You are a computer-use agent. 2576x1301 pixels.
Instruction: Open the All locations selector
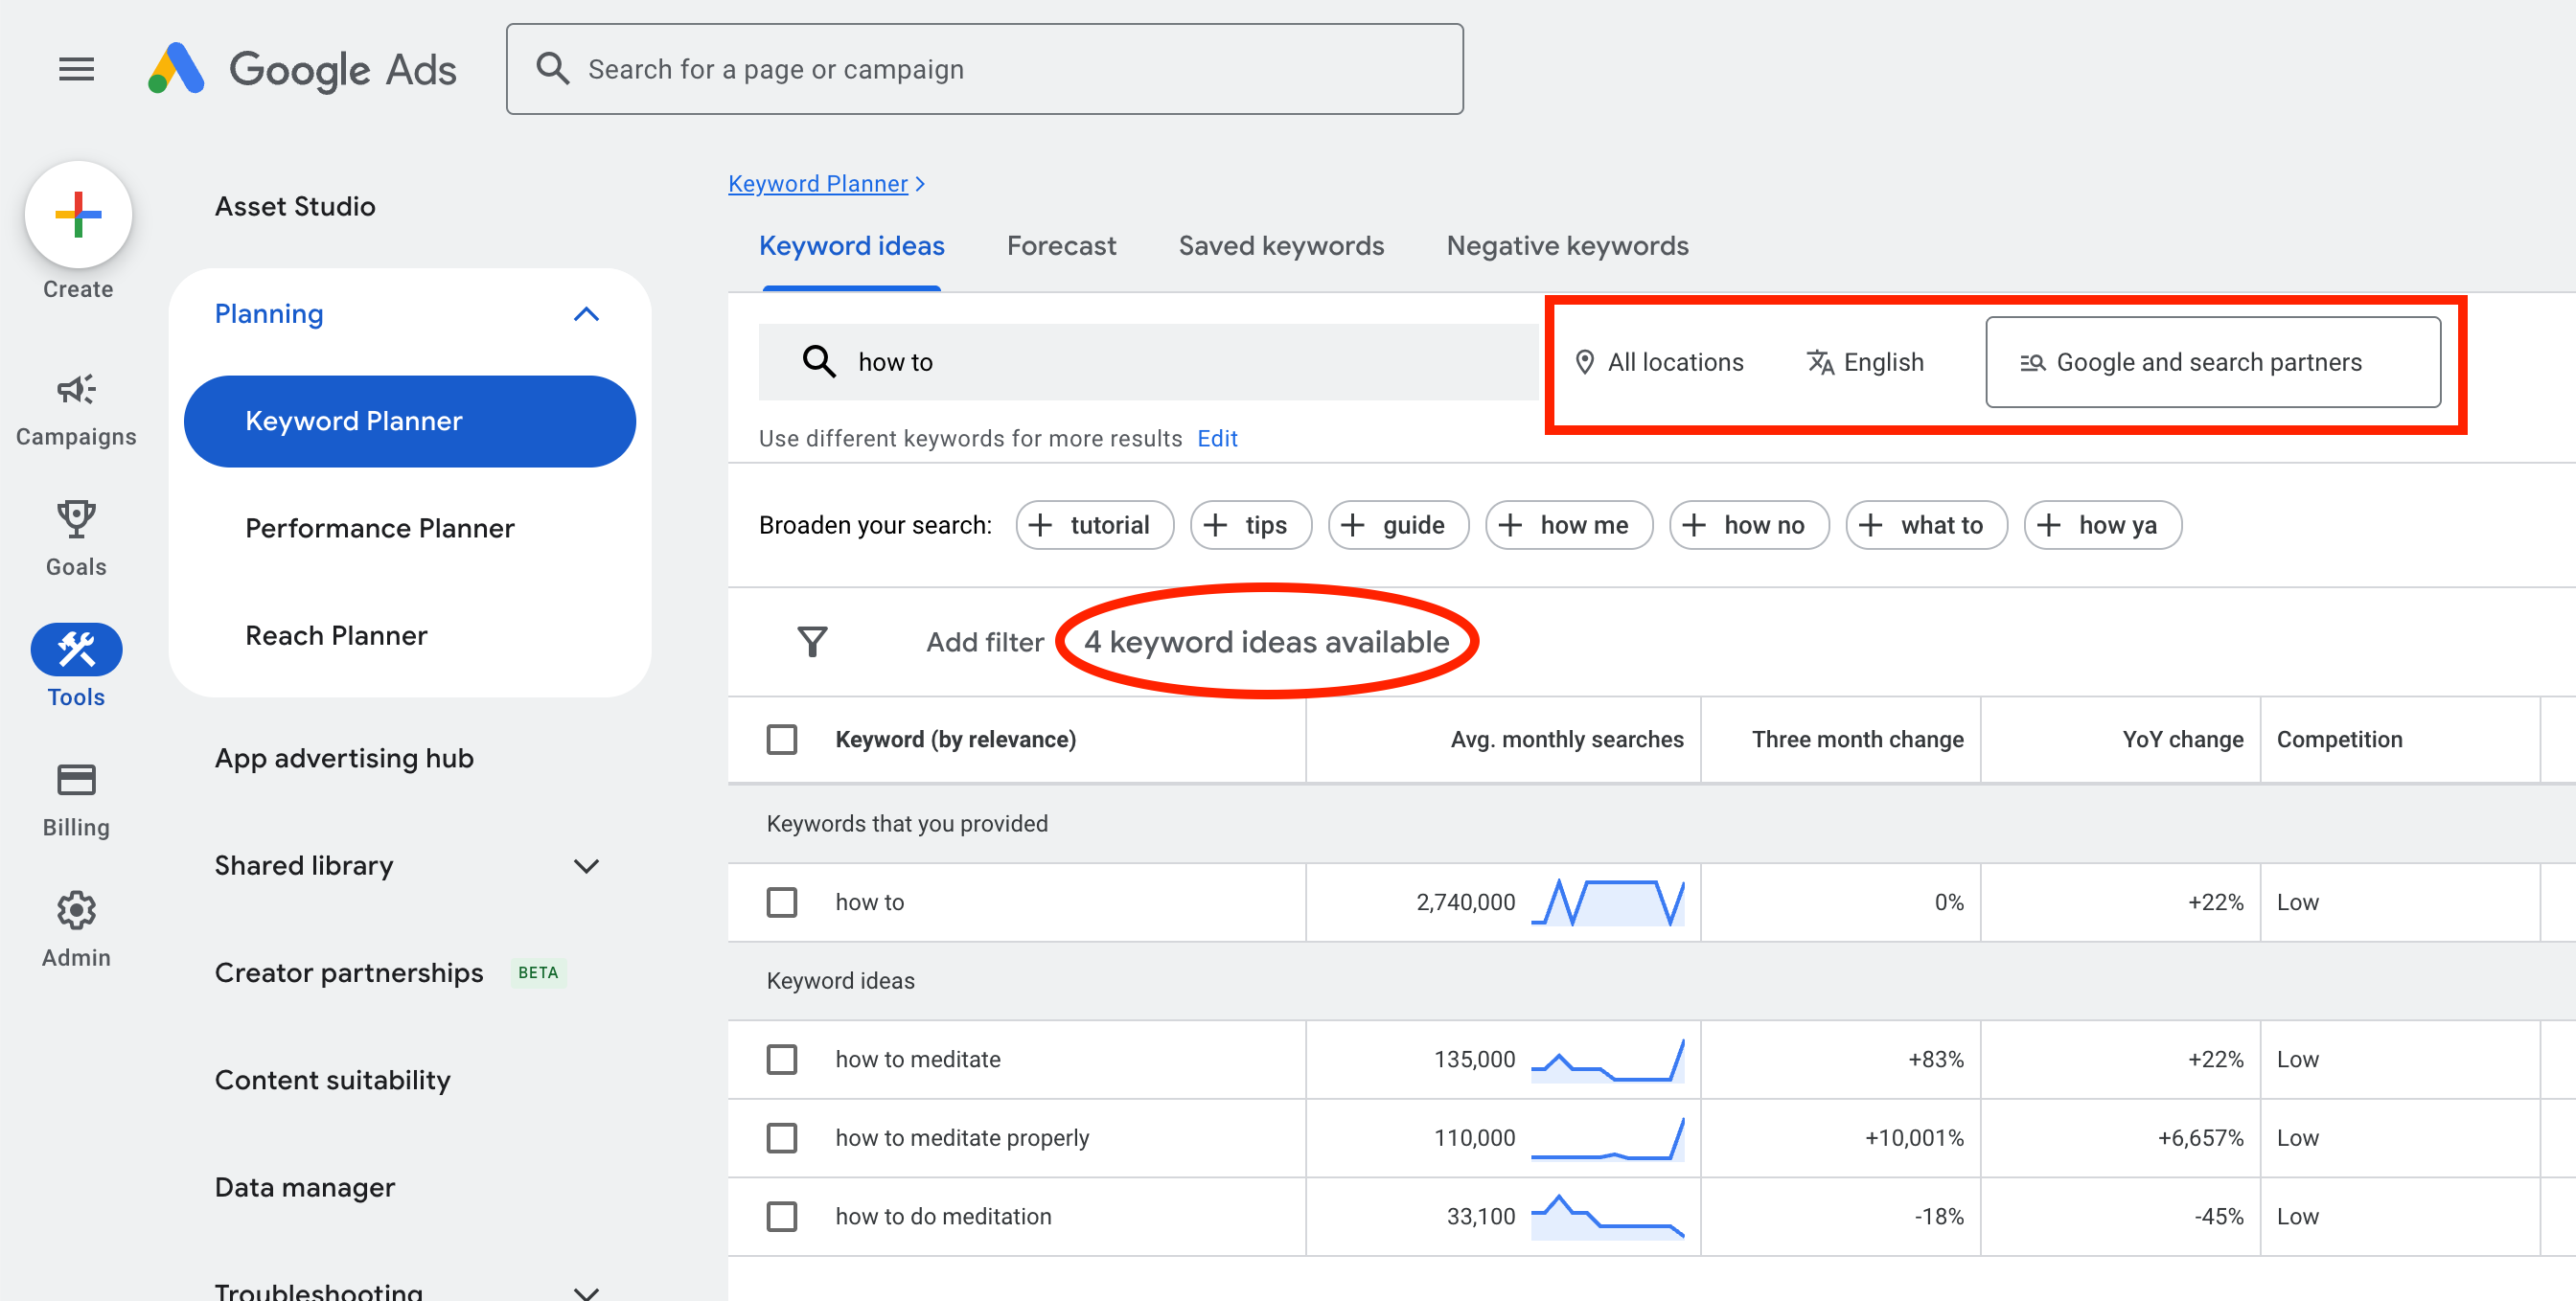pyautogui.click(x=1659, y=362)
